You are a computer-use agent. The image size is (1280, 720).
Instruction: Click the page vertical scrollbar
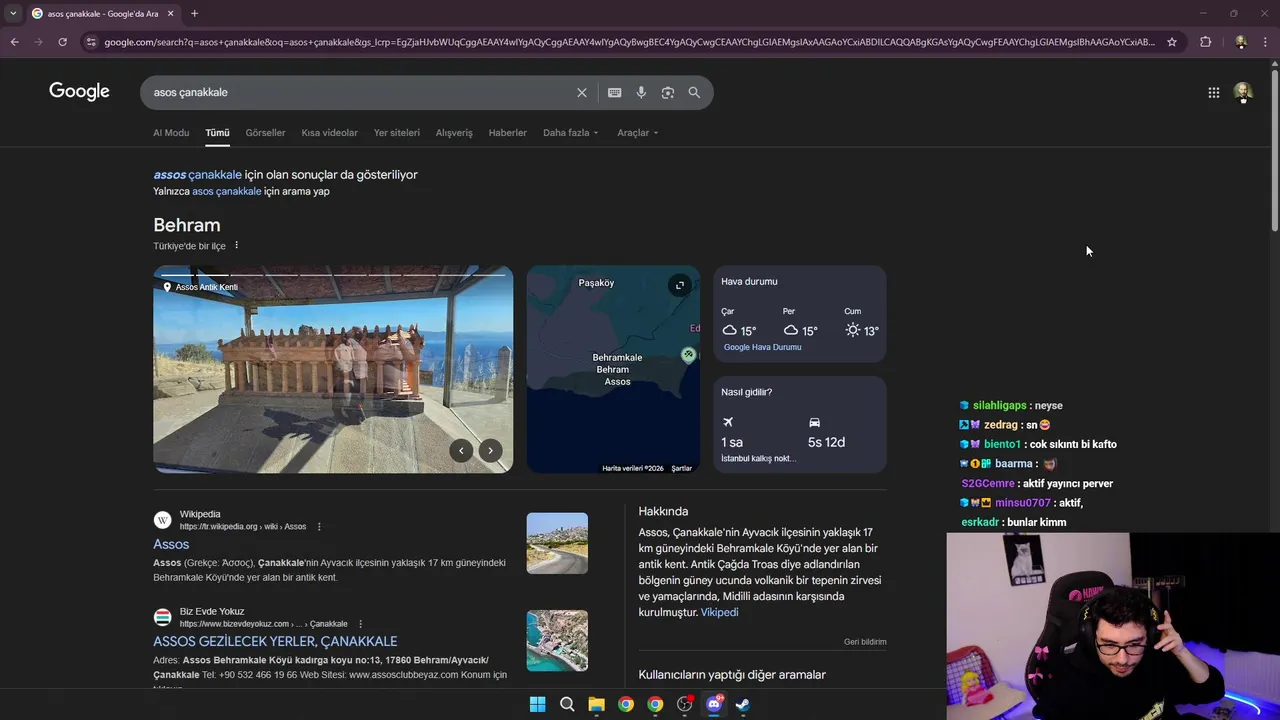tap(1274, 150)
